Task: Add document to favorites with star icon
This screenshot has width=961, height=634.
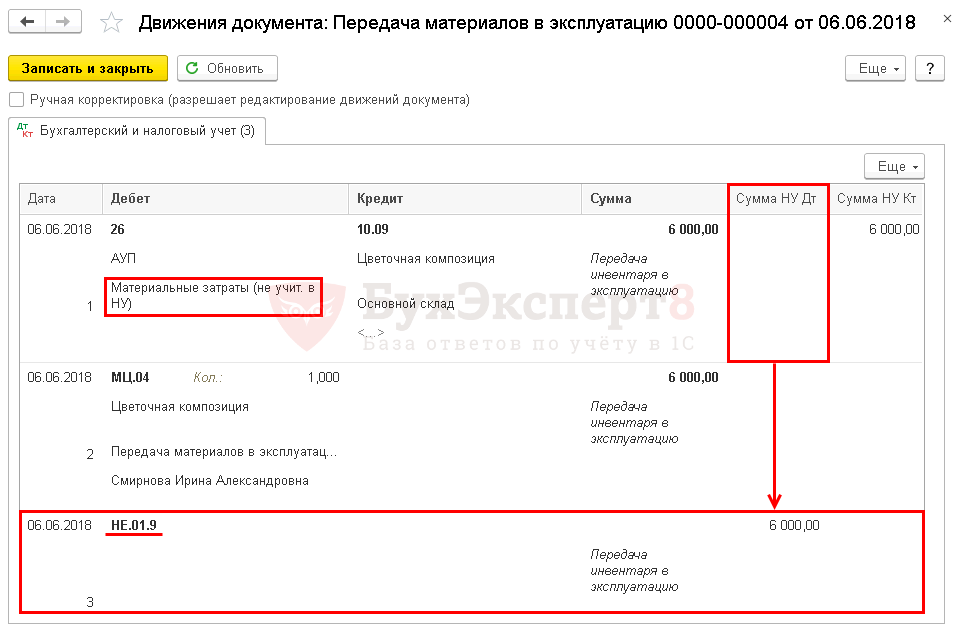Action: point(112,22)
